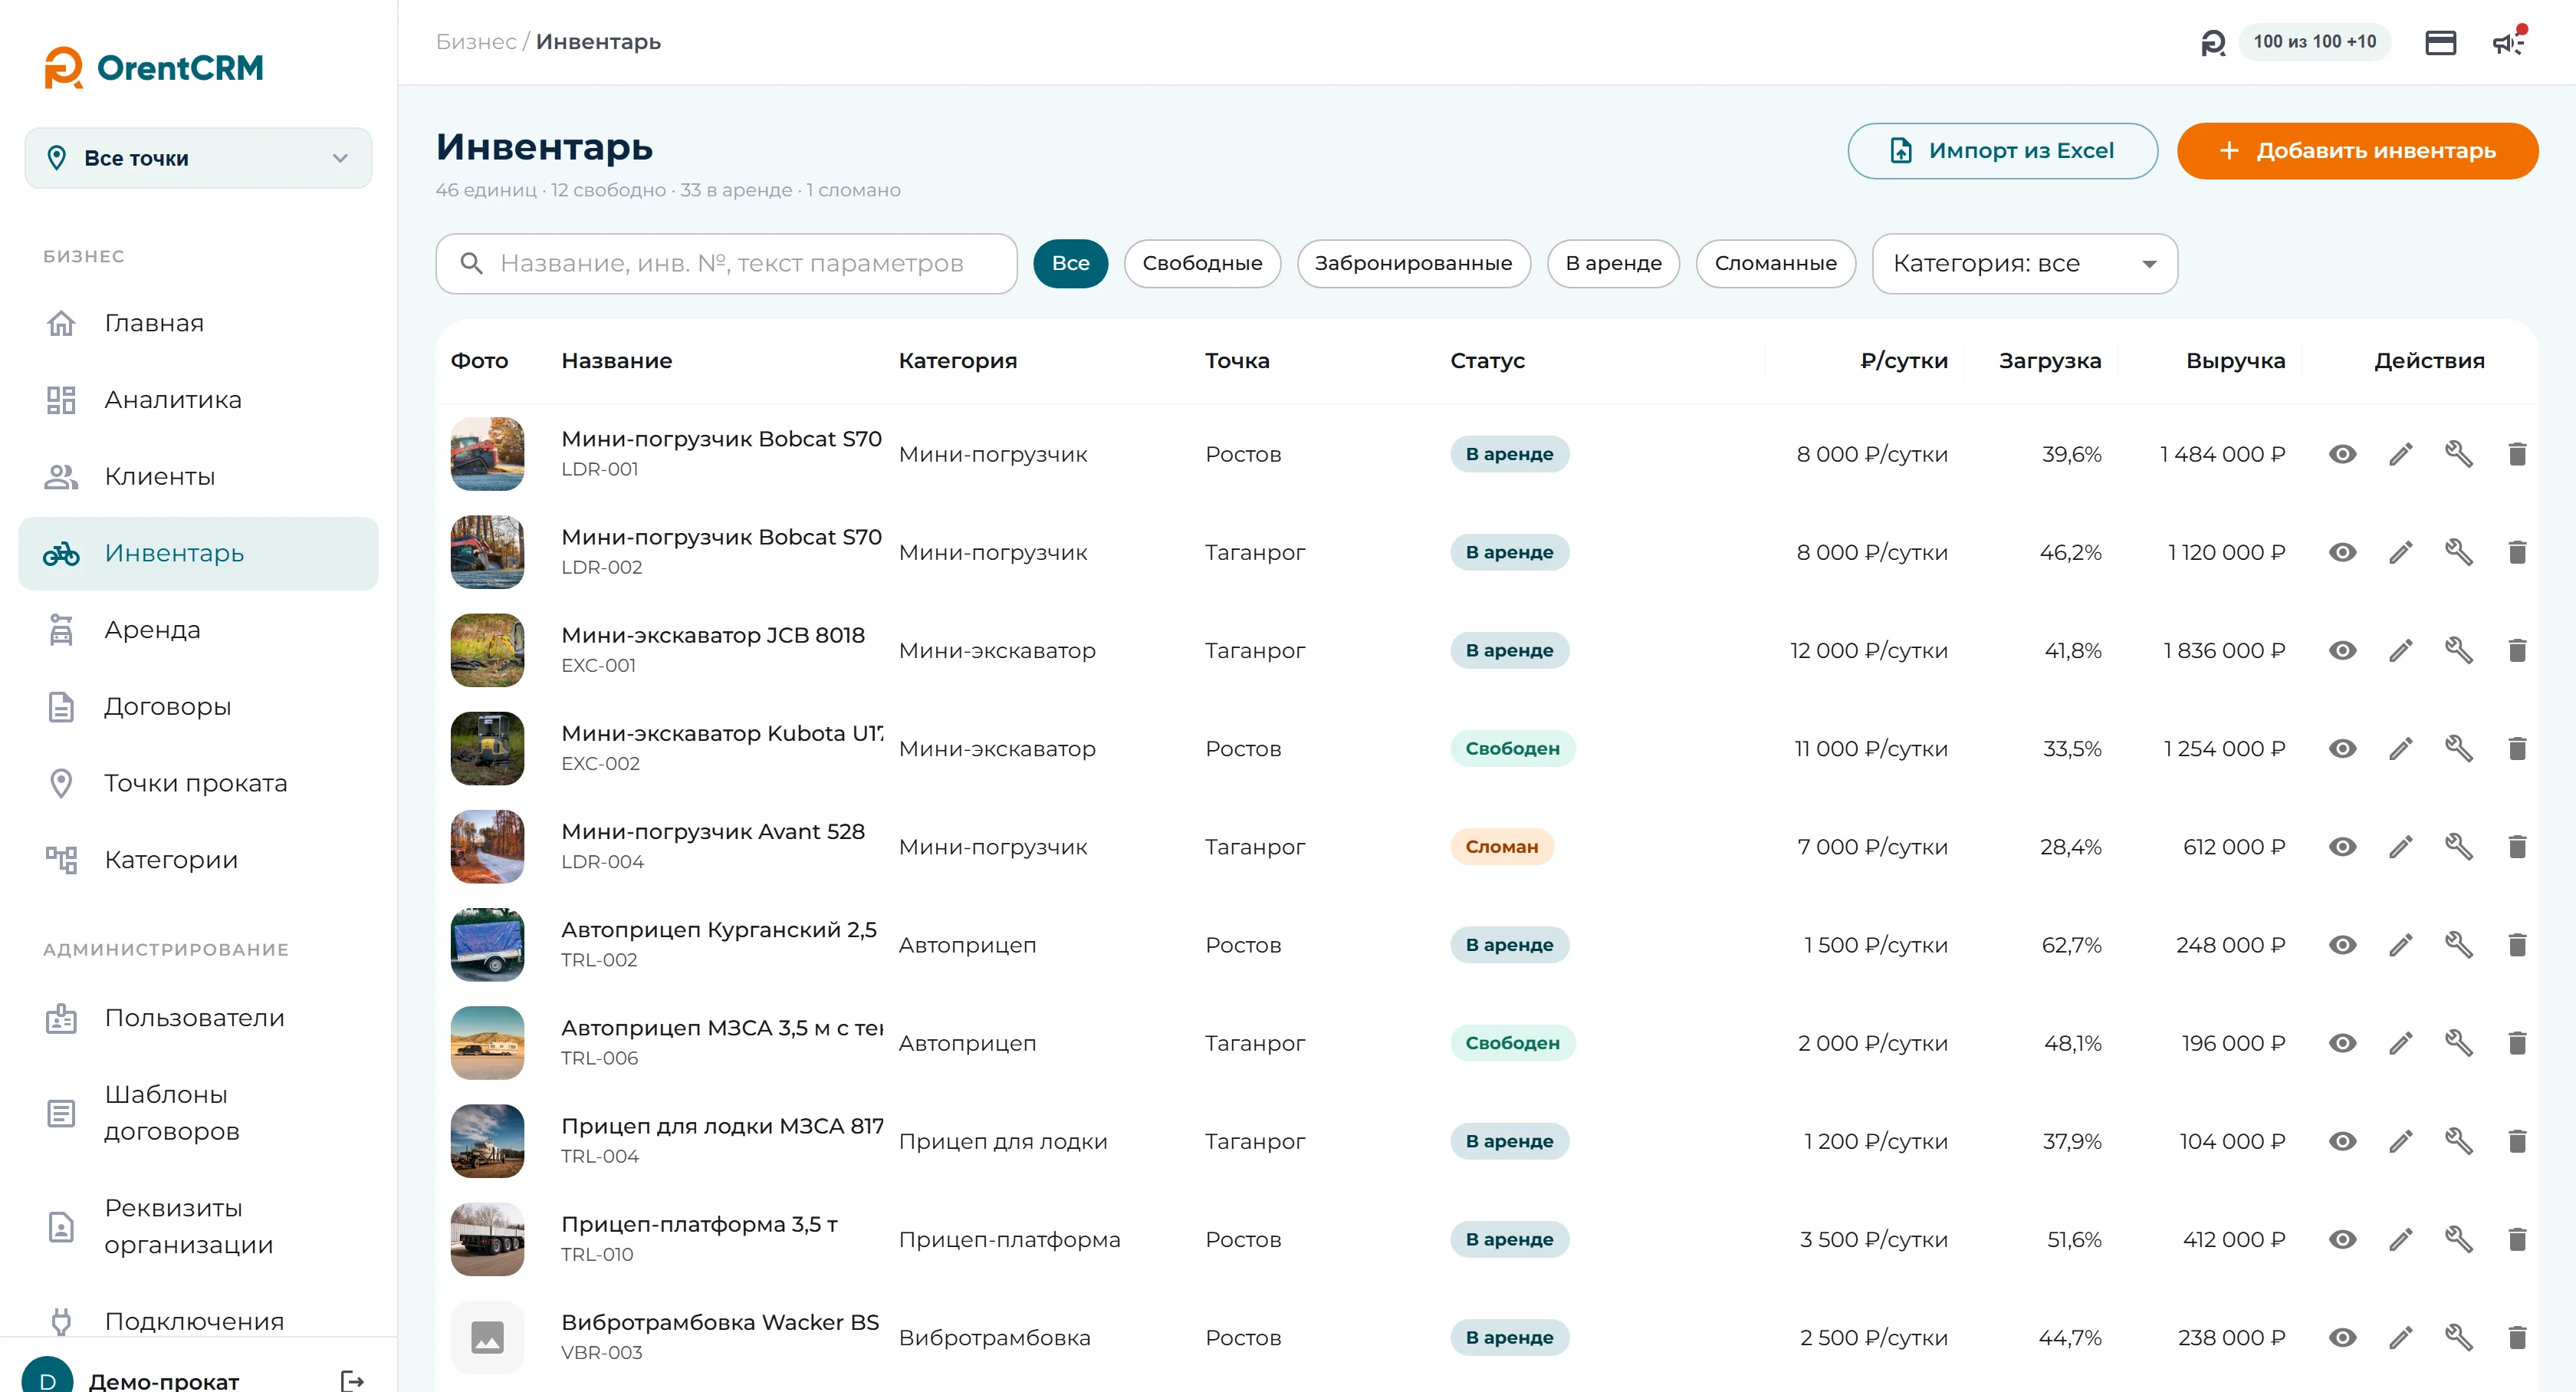The height and width of the screenshot is (1392, 2576).
Task: Click the OrentCRM logo
Action: (x=154, y=67)
